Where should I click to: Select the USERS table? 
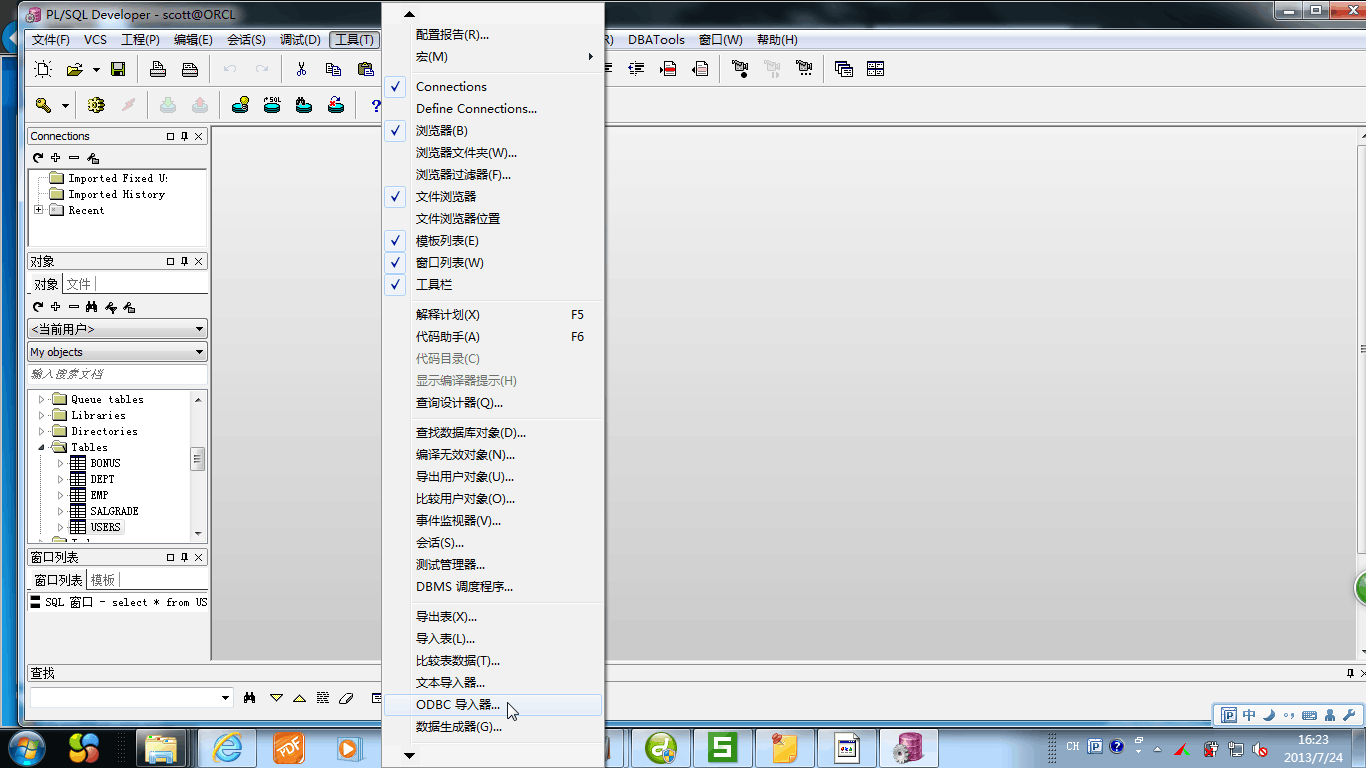[105, 527]
